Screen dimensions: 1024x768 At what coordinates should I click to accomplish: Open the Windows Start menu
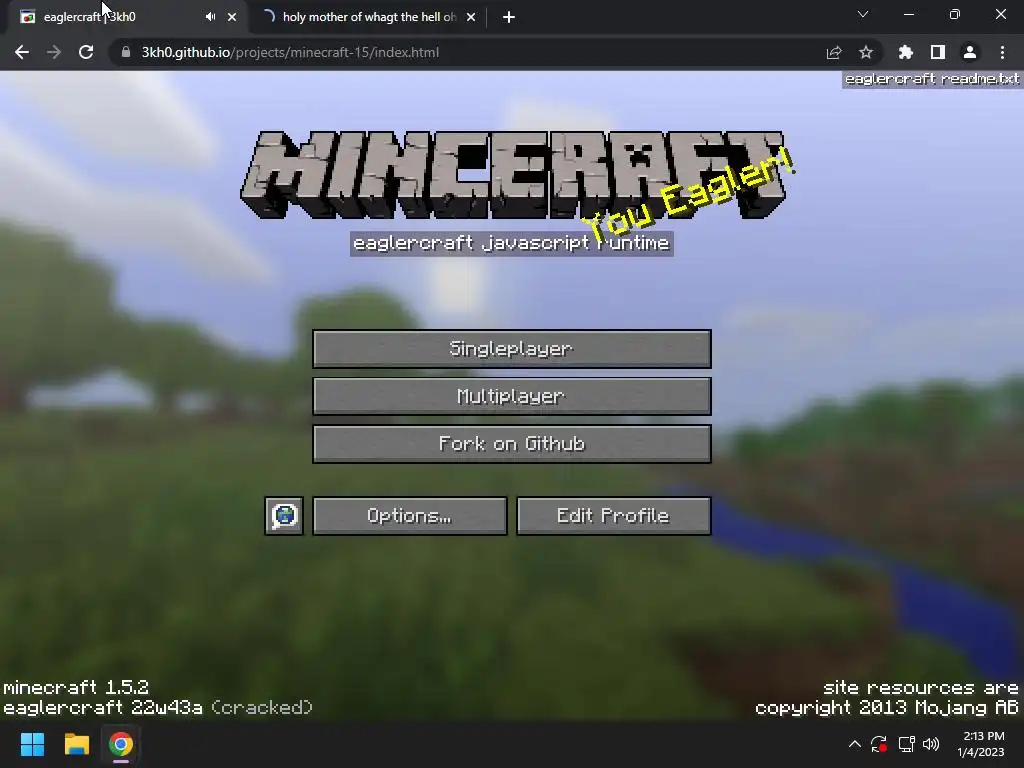coord(32,744)
